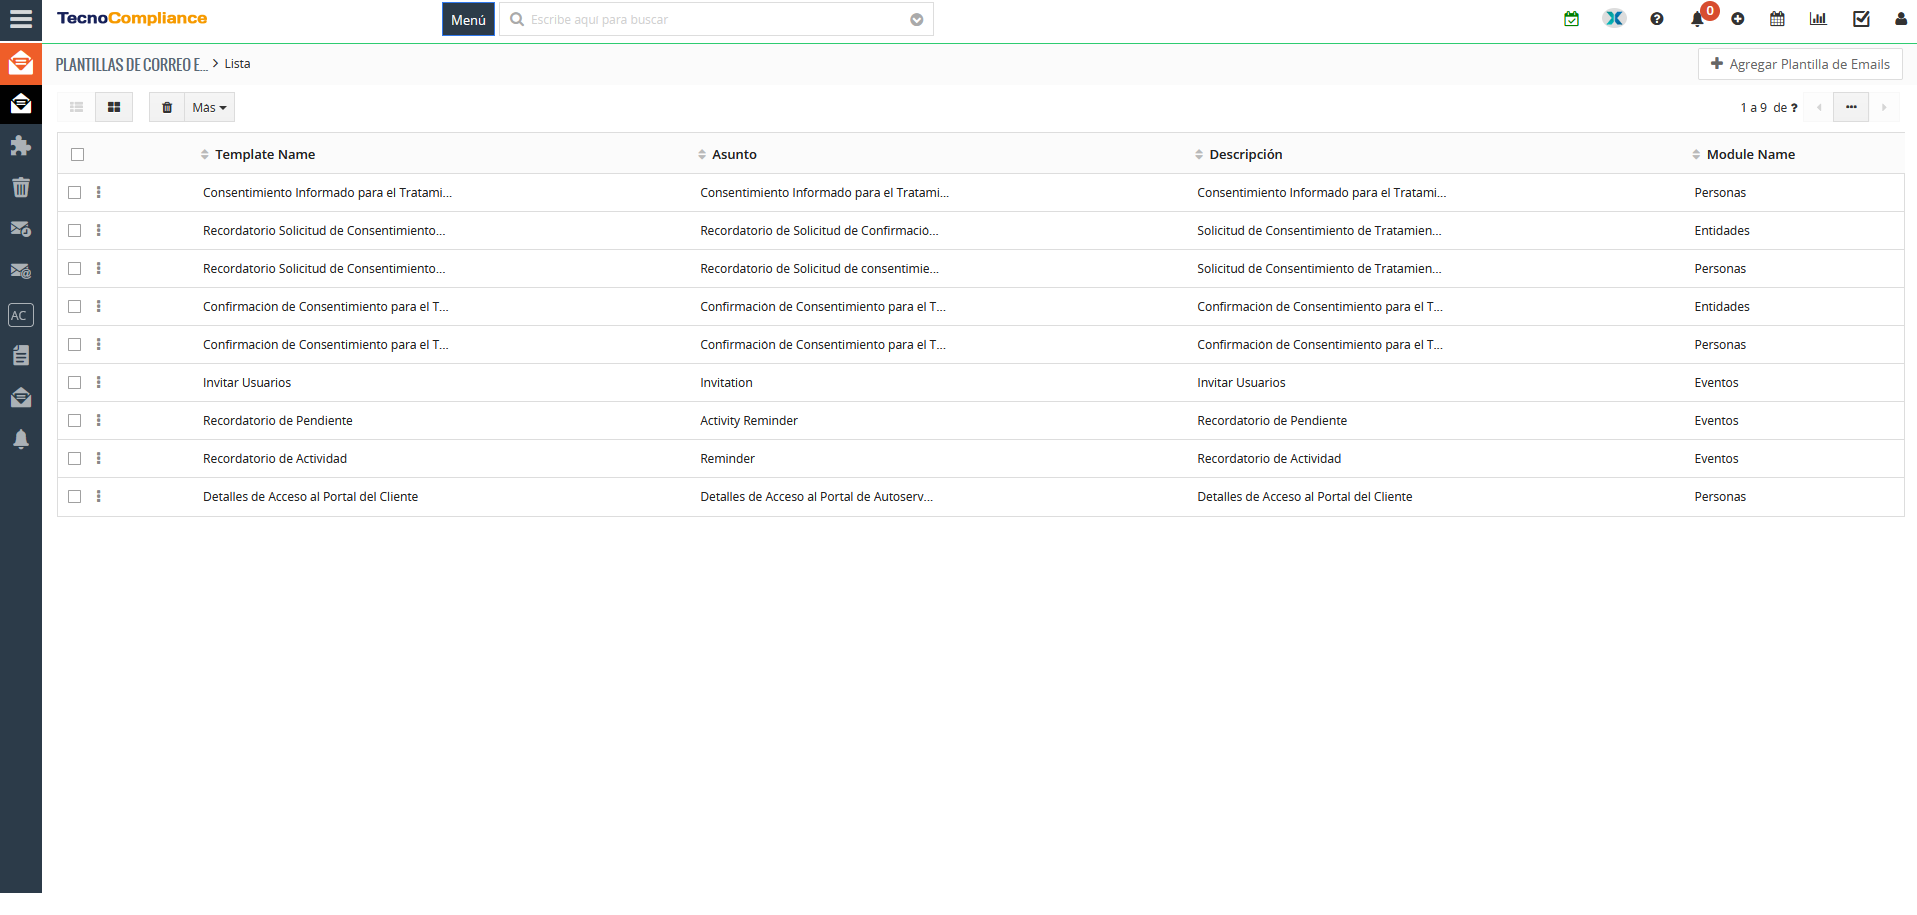Open row actions for Consentimiento Informado row
The image size is (1917, 915).
(x=98, y=192)
